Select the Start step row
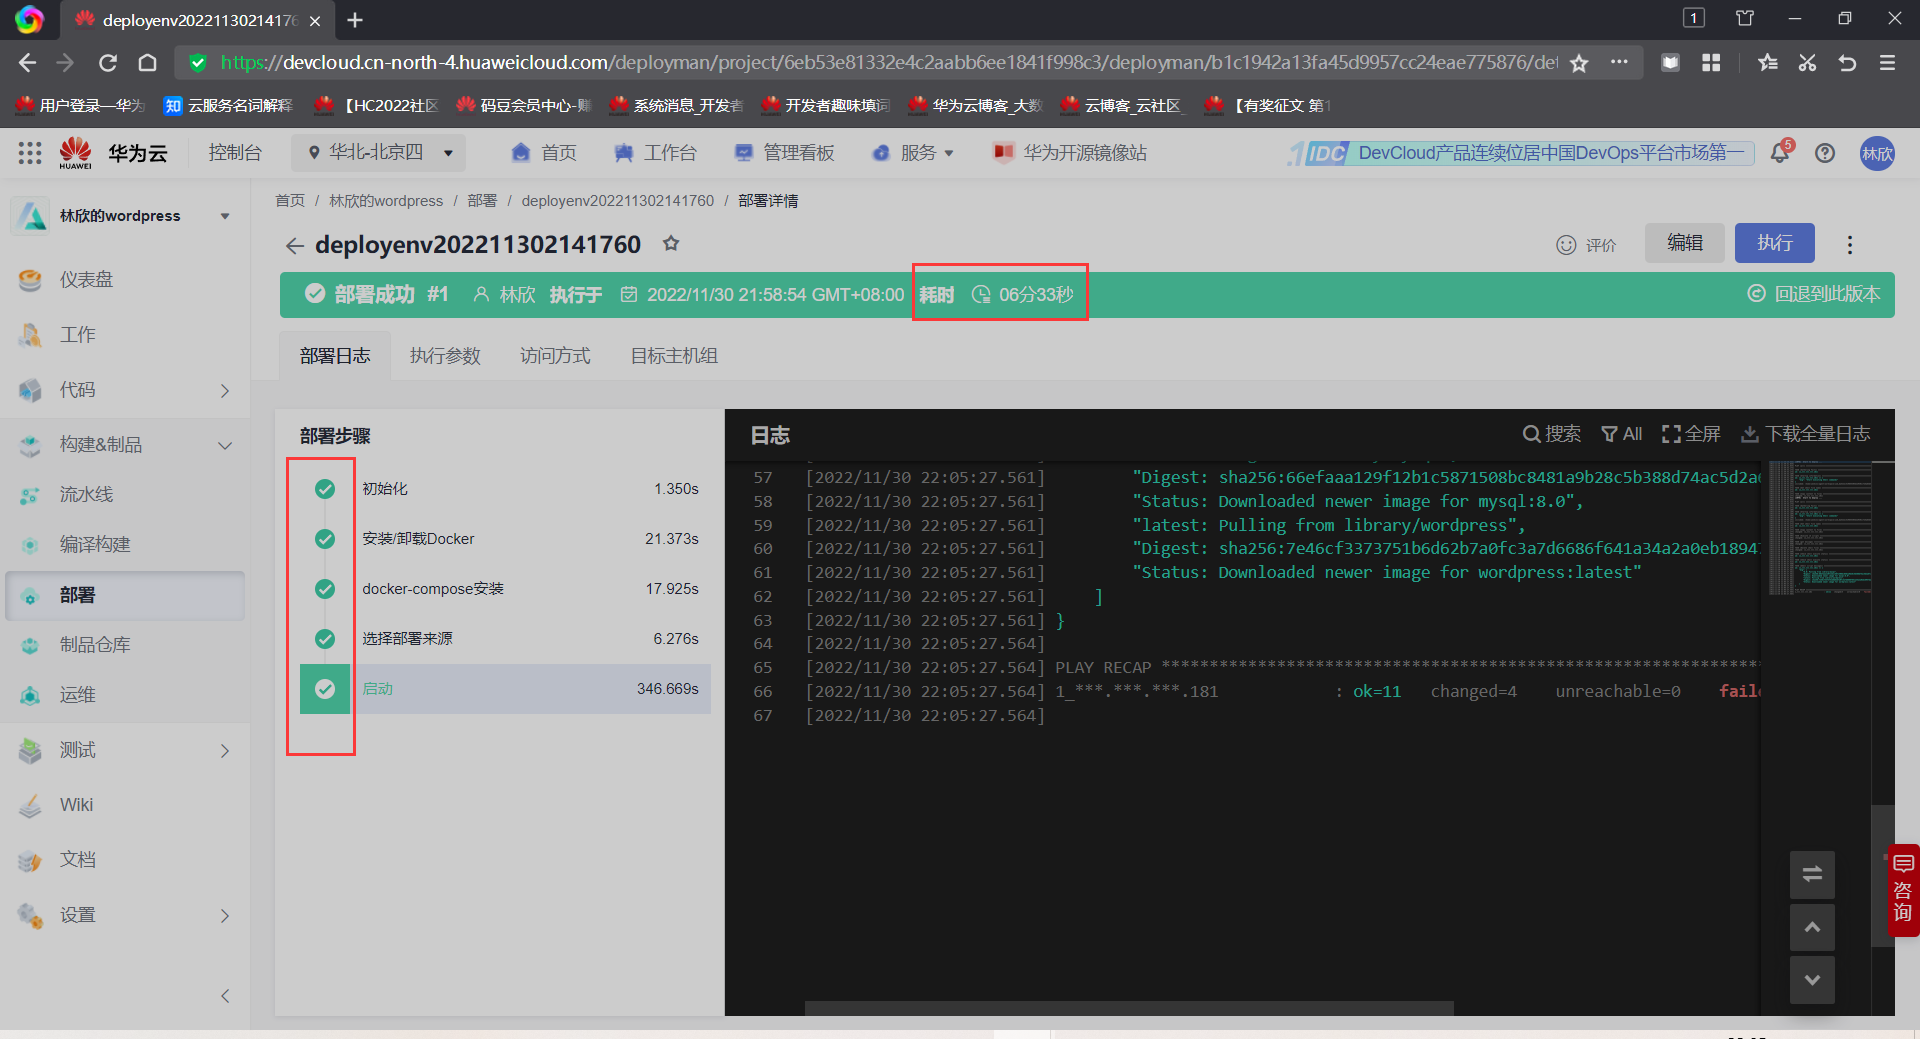 point(505,689)
